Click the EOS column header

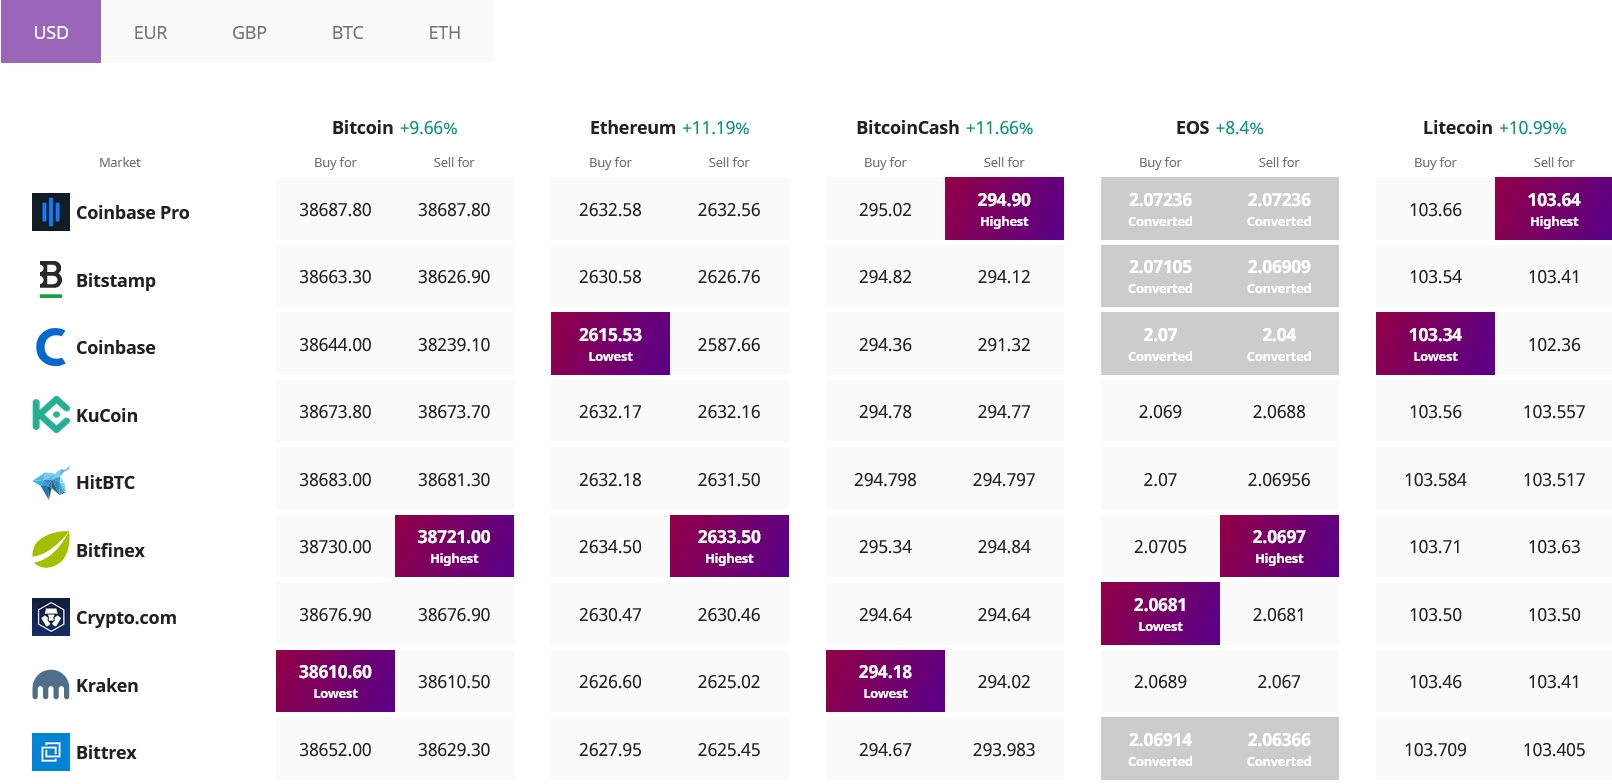(x=1192, y=127)
